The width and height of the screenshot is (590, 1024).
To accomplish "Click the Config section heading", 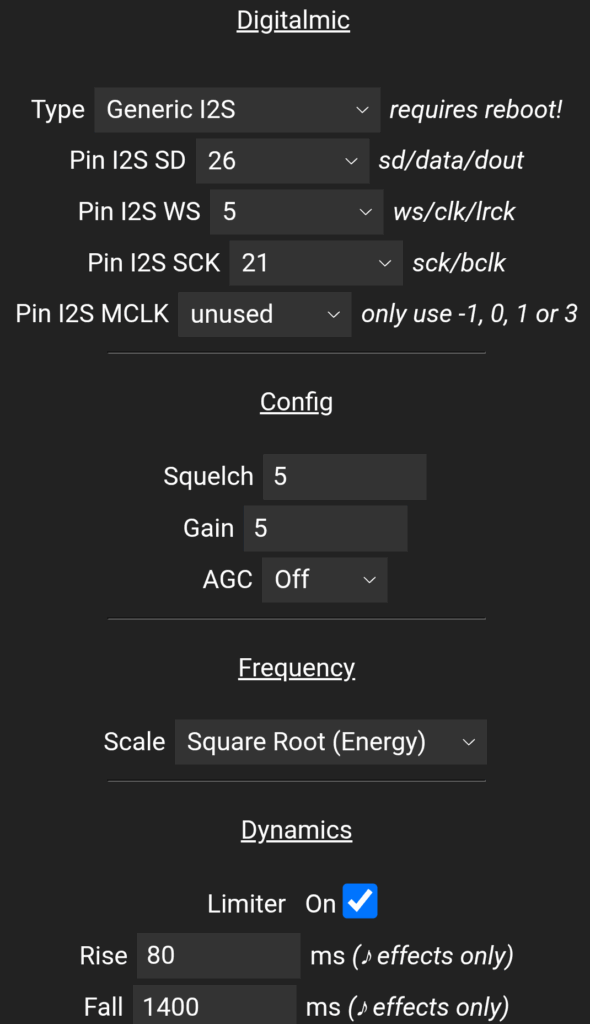I will click(297, 402).
